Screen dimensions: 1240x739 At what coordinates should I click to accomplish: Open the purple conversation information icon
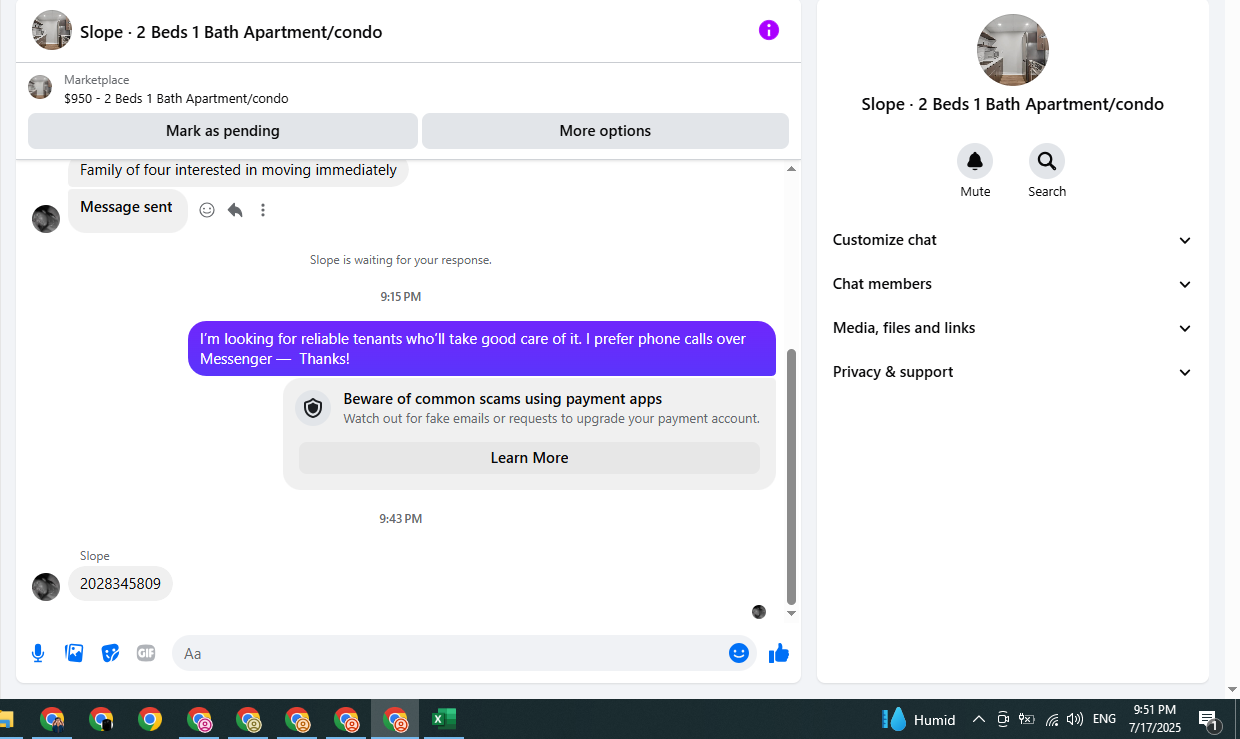tap(768, 30)
